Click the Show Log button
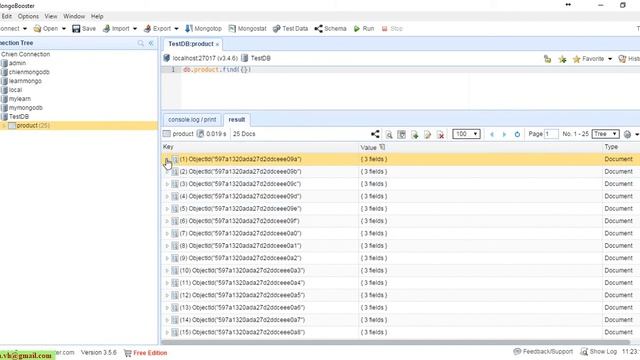Viewport: 640px width, 360px height. tap(599, 351)
